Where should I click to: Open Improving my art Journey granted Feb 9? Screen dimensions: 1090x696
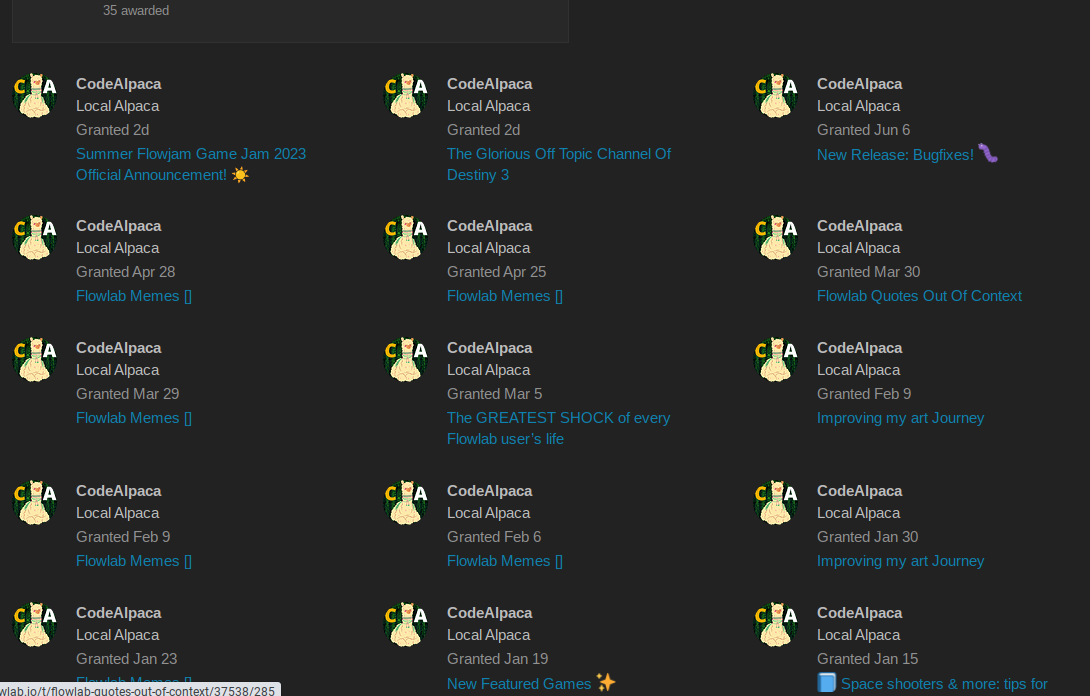[x=900, y=418]
